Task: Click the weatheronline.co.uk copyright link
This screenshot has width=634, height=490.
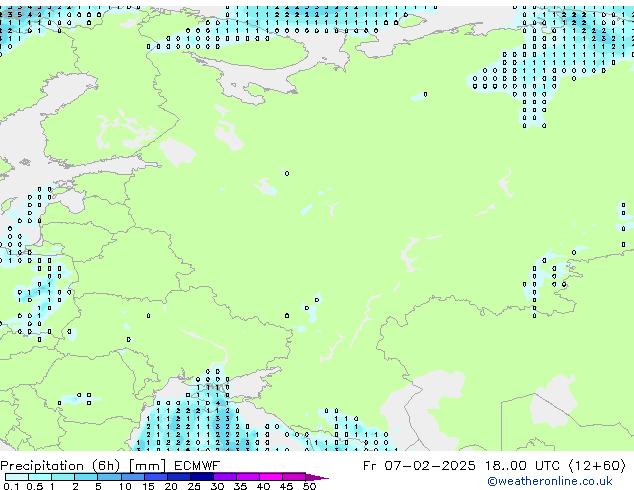Action: [549, 481]
